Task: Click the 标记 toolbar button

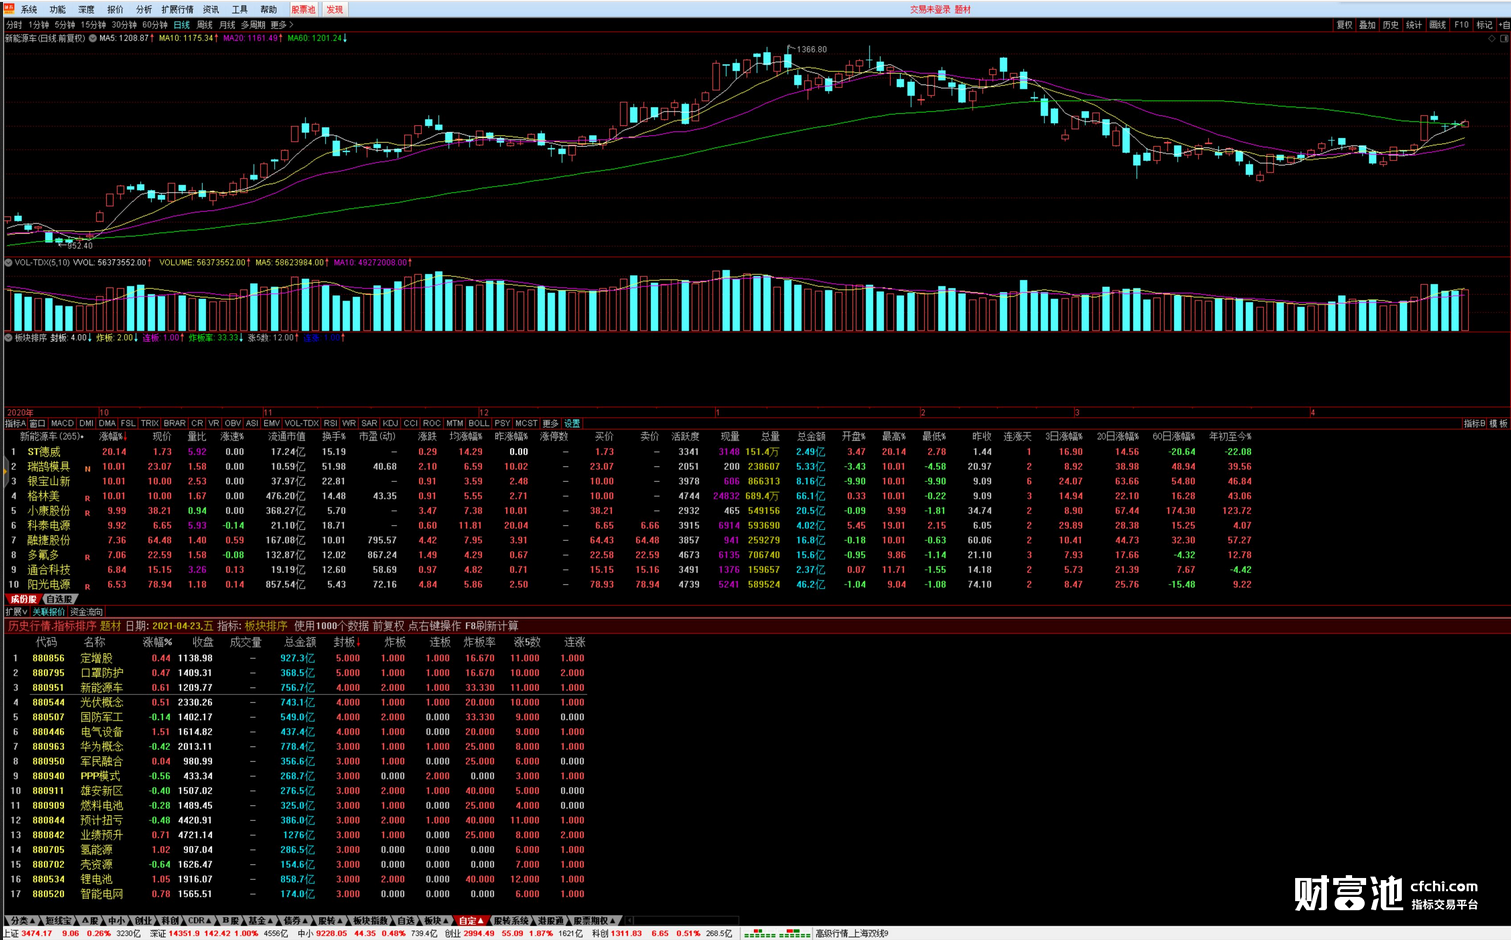Action: (1484, 25)
